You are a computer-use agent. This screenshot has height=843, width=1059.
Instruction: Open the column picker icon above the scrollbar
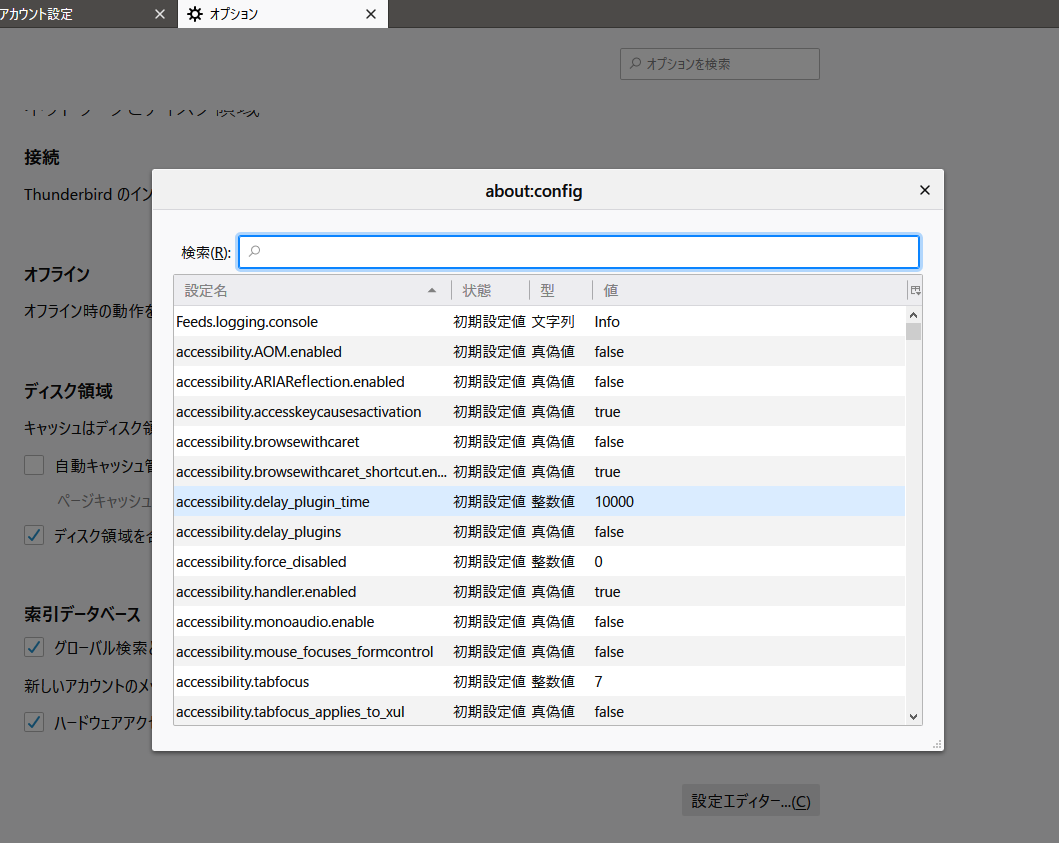click(914, 289)
